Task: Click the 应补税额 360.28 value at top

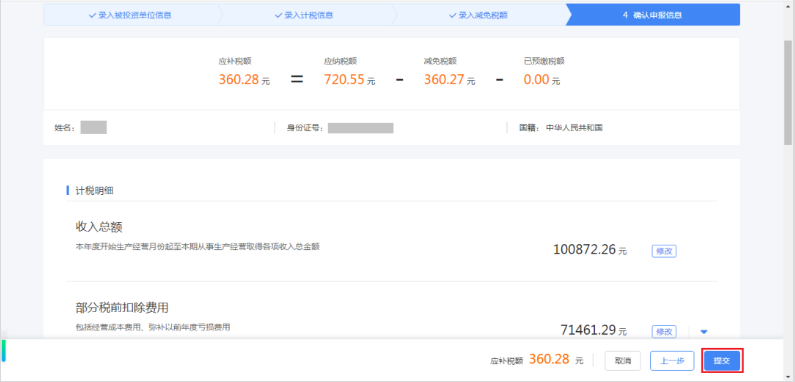Action: [239, 79]
